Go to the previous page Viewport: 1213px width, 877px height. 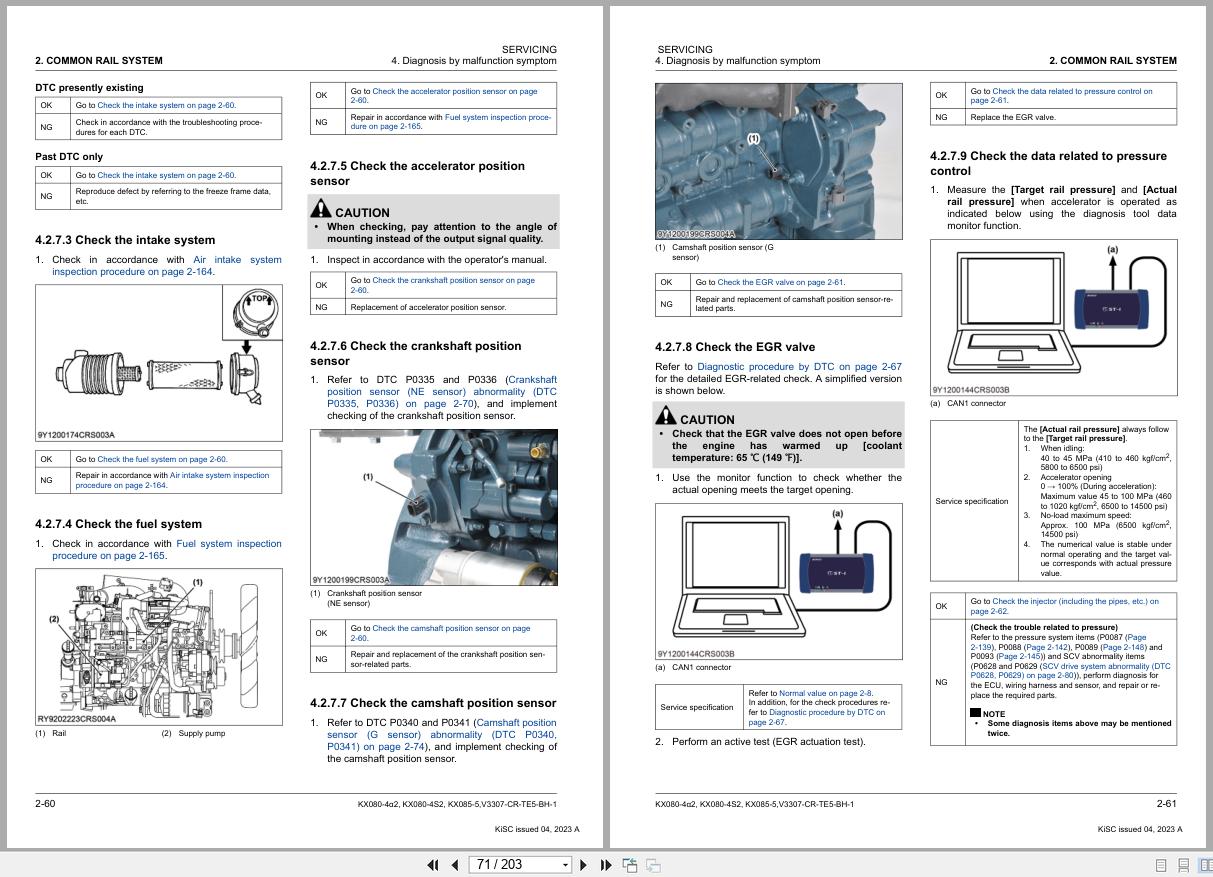click(x=455, y=865)
